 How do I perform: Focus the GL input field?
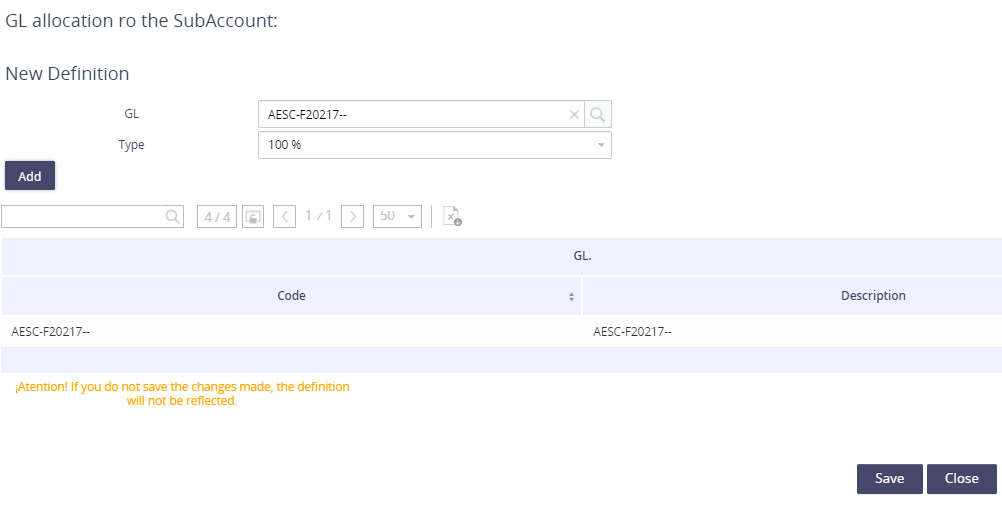click(x=415, y=114)
